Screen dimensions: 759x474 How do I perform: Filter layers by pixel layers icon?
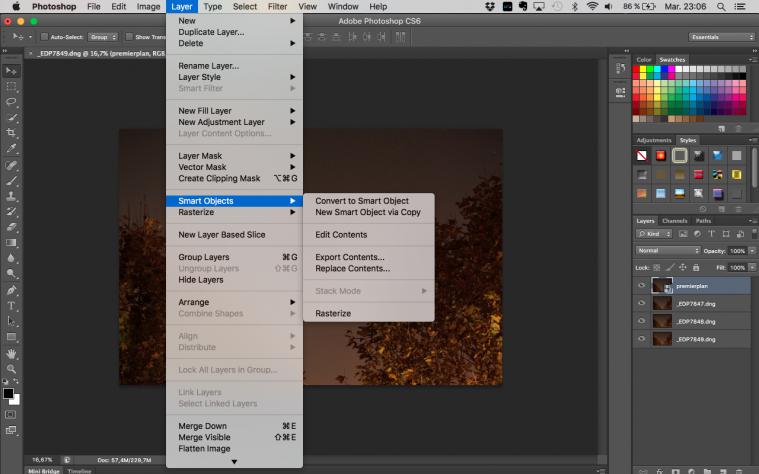pos(683,234)
